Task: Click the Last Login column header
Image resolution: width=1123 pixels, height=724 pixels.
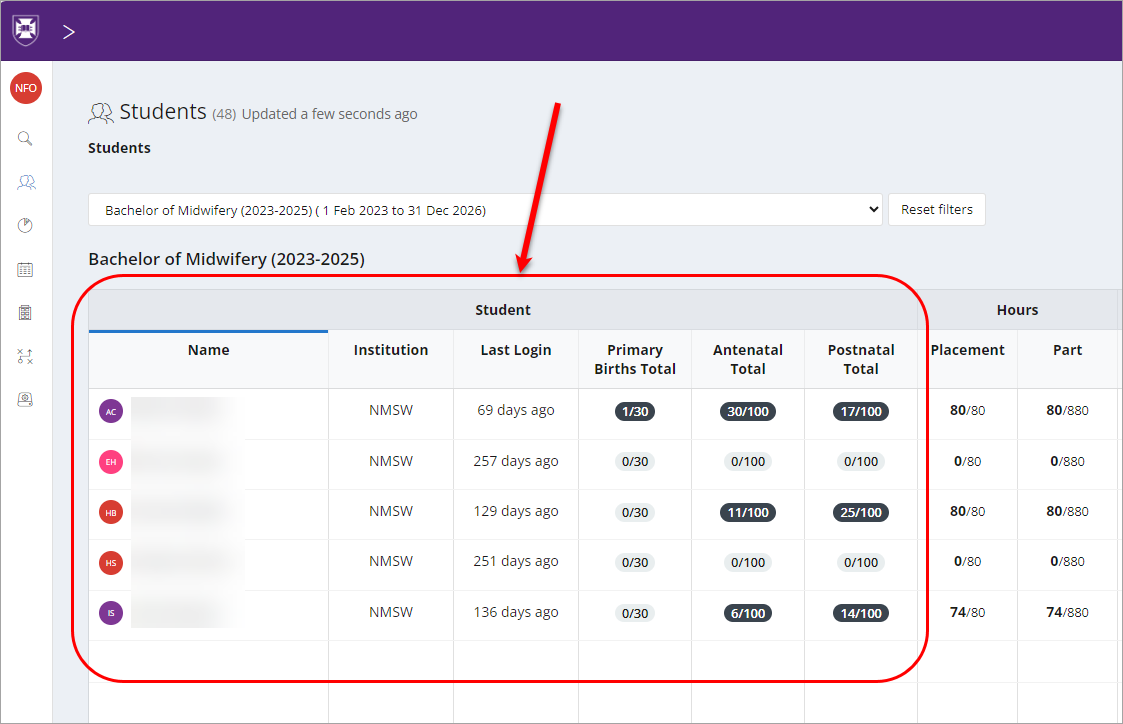Action: 515,350
